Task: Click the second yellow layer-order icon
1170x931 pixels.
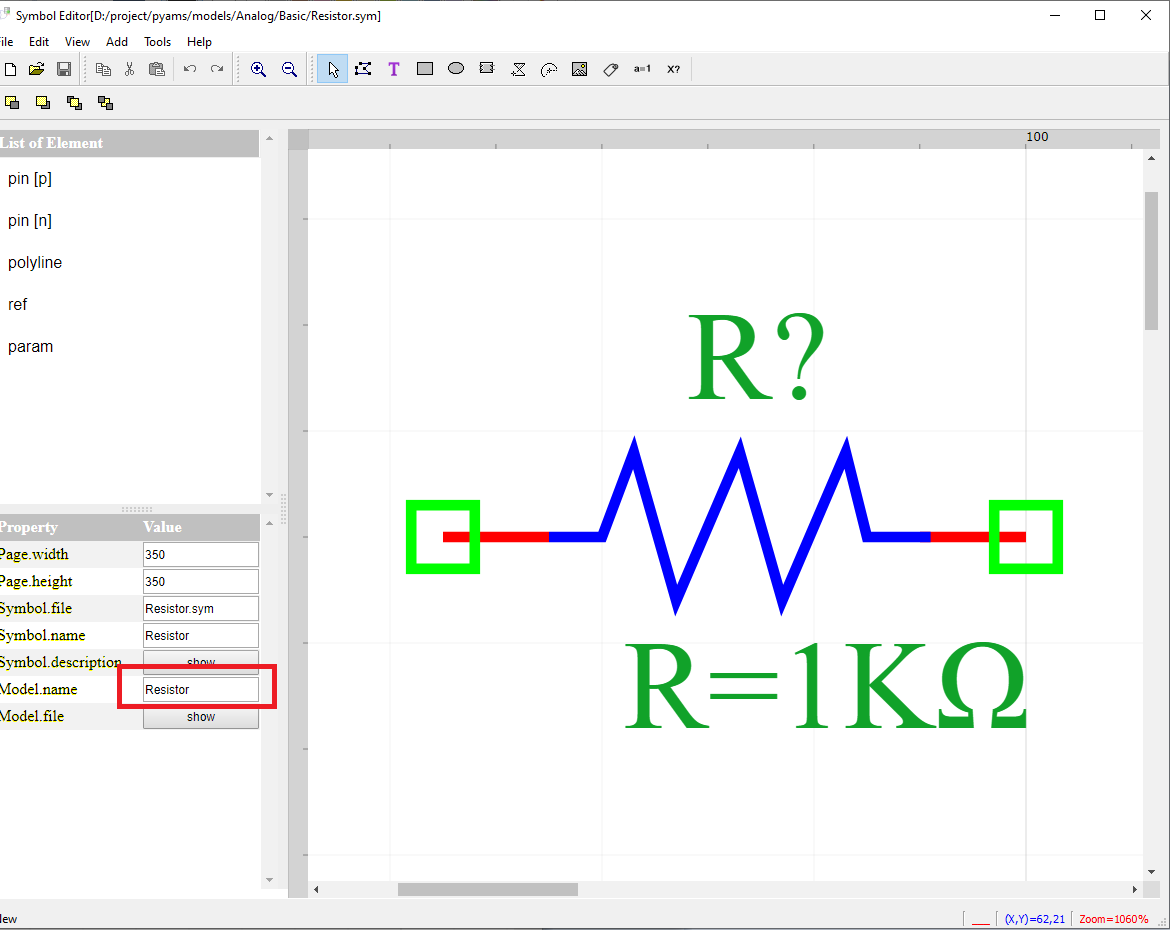Action: pyautogui.click(x=43, y=103)
